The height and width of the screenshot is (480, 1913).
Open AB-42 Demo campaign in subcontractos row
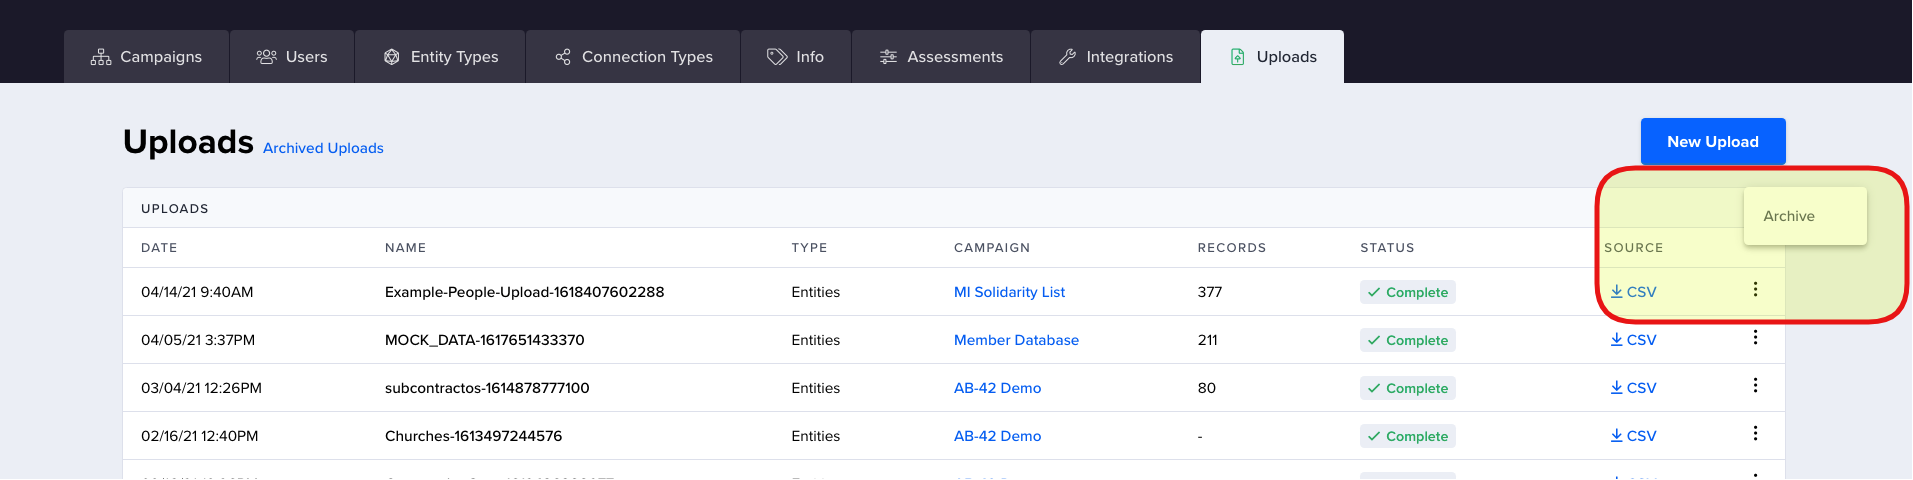997,388
